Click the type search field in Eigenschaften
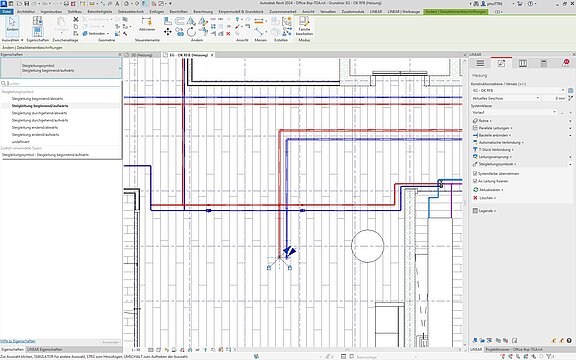Screen dimensions: 576x360 pyautogui.click(x=61, y=84)
